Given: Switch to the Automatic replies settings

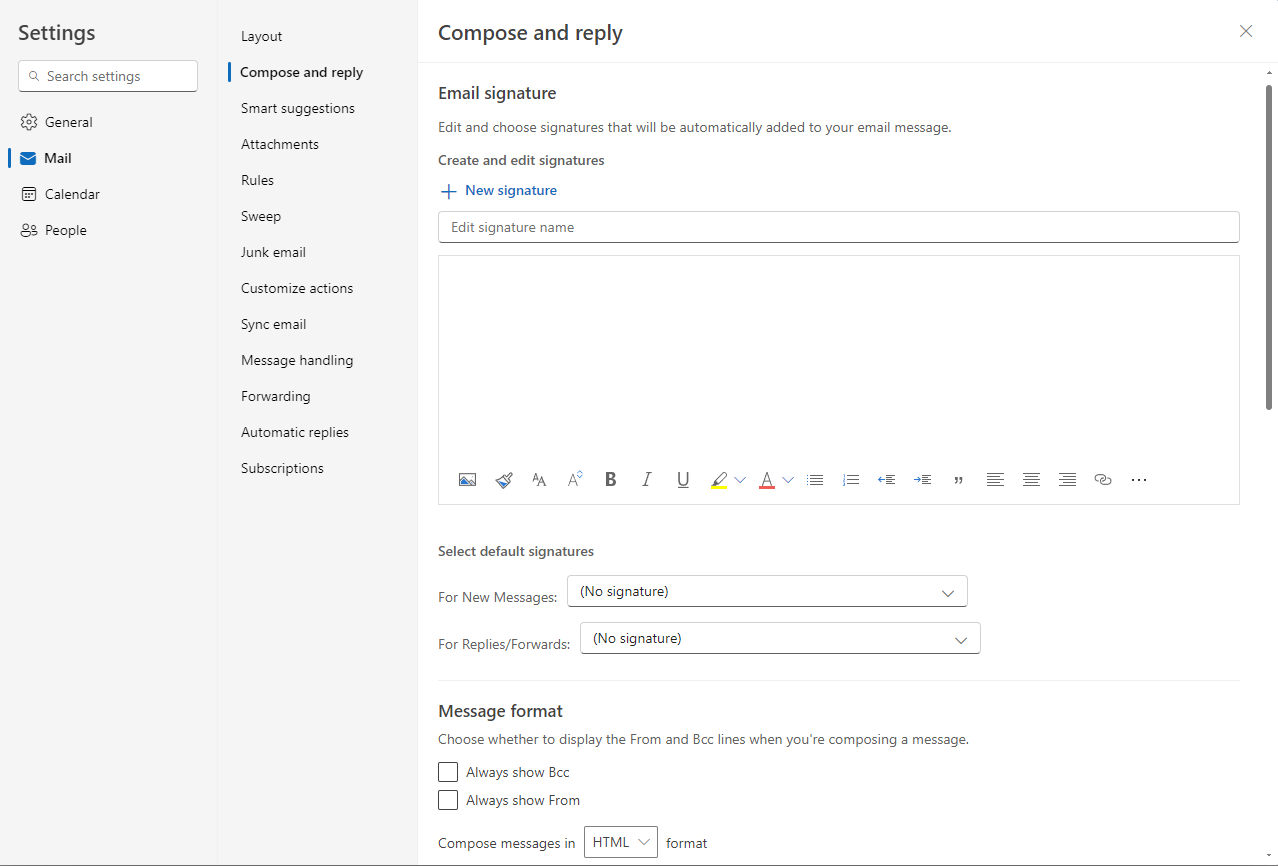Looking at the screenshot, I should (x=294, y=431).
